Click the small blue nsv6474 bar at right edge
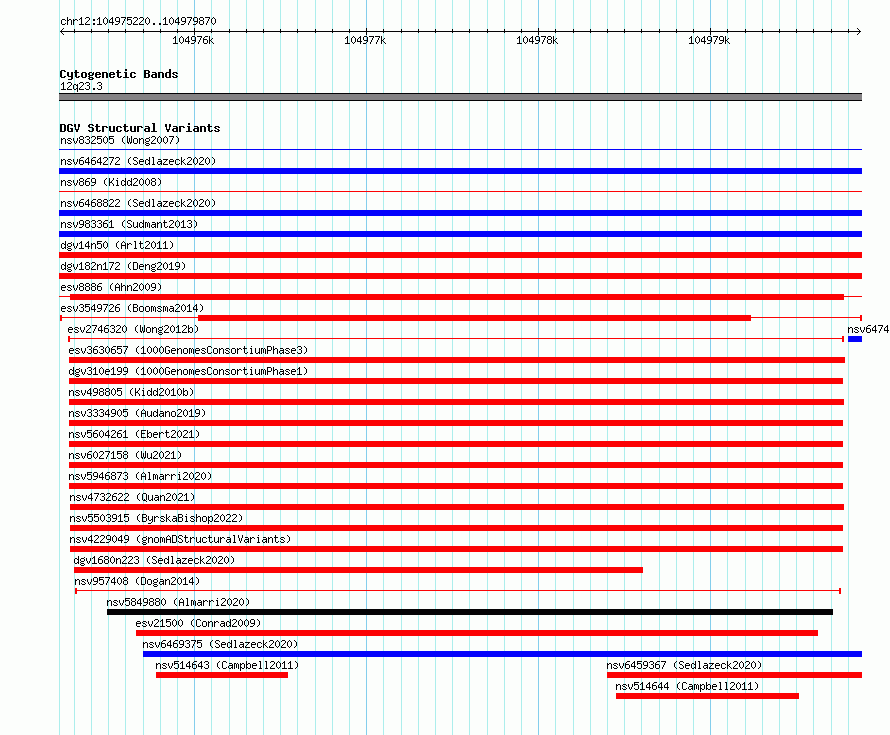The height and width of the screenshot is (735, 890). 855,339
